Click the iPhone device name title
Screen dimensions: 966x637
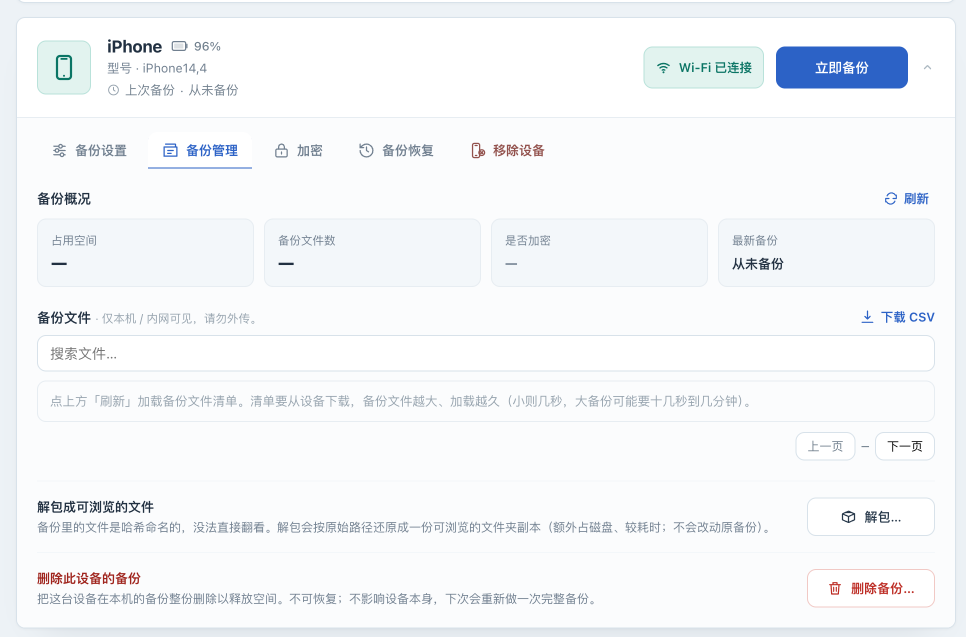pyautogui.click(x=134, y=46)
